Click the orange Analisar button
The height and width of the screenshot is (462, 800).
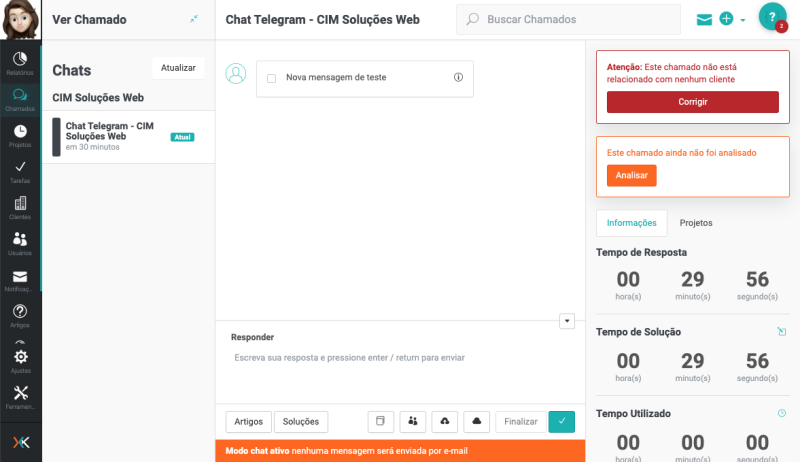pos(631,175)
